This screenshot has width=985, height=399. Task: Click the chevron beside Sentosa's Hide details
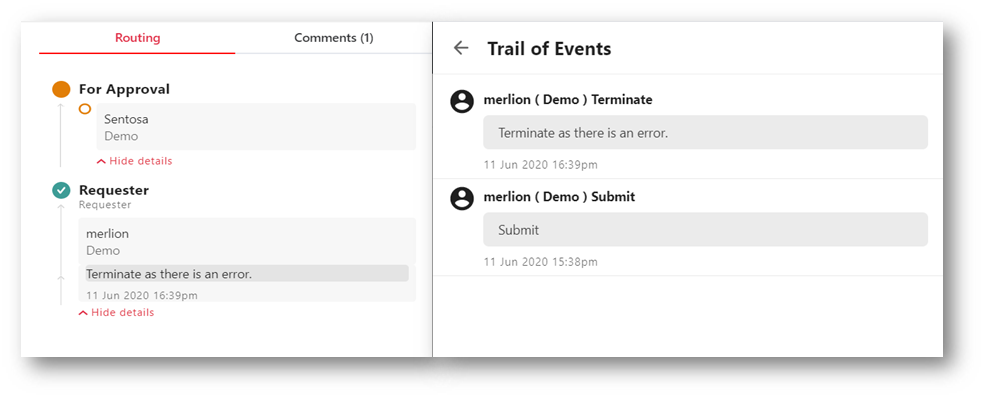click(x=101, y=161)
